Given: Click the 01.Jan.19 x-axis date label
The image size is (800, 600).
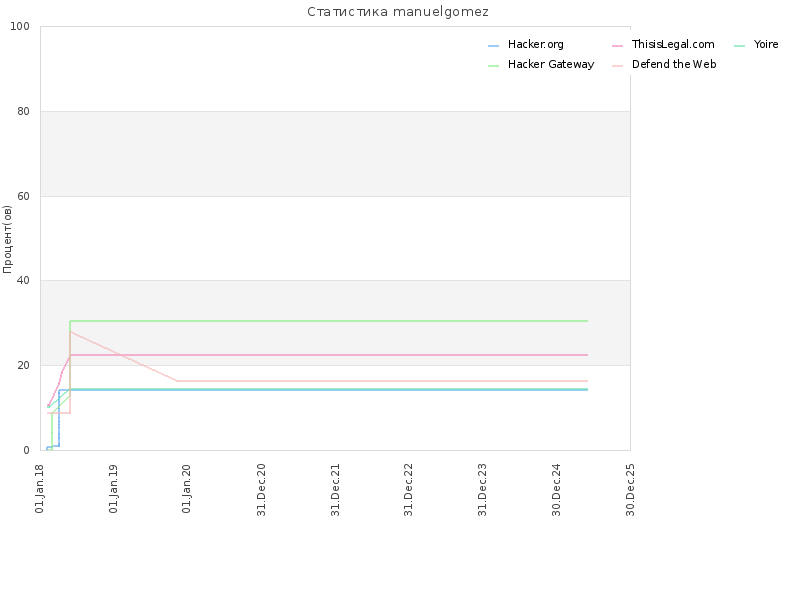Looking at the screenshot, I should click(x=113, y=488).
